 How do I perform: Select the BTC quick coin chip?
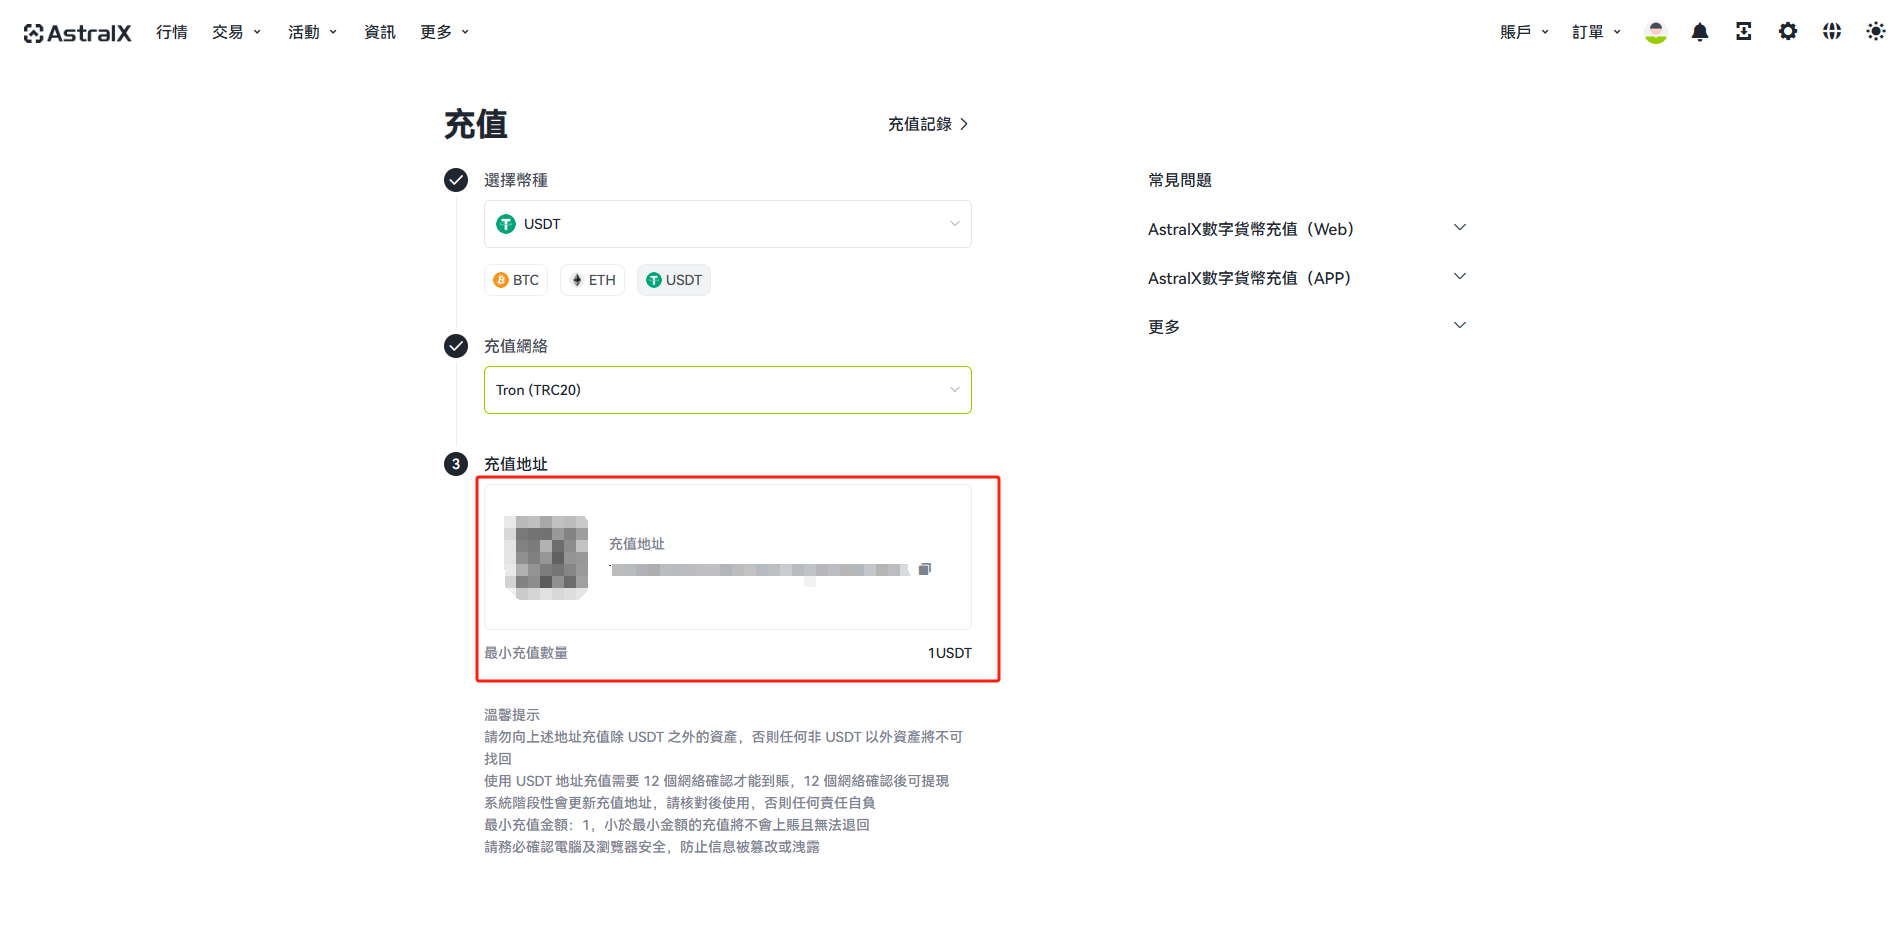(x=516, y=280)
